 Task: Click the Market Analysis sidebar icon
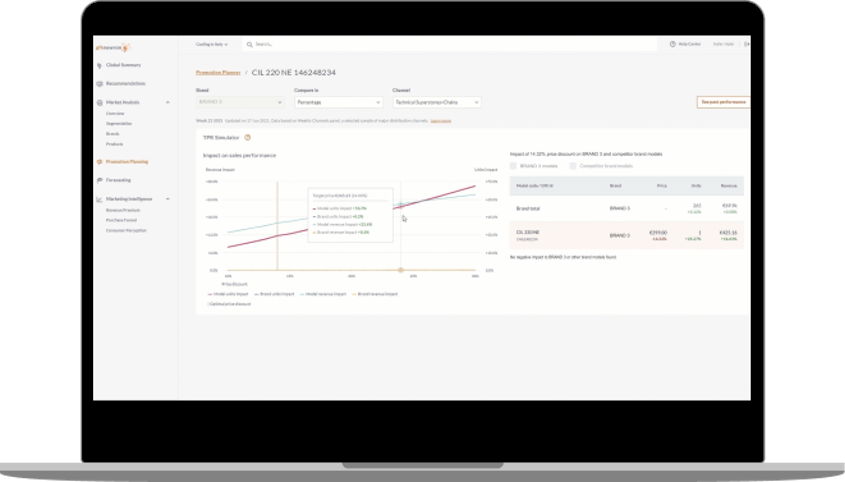tap(99, 102)
